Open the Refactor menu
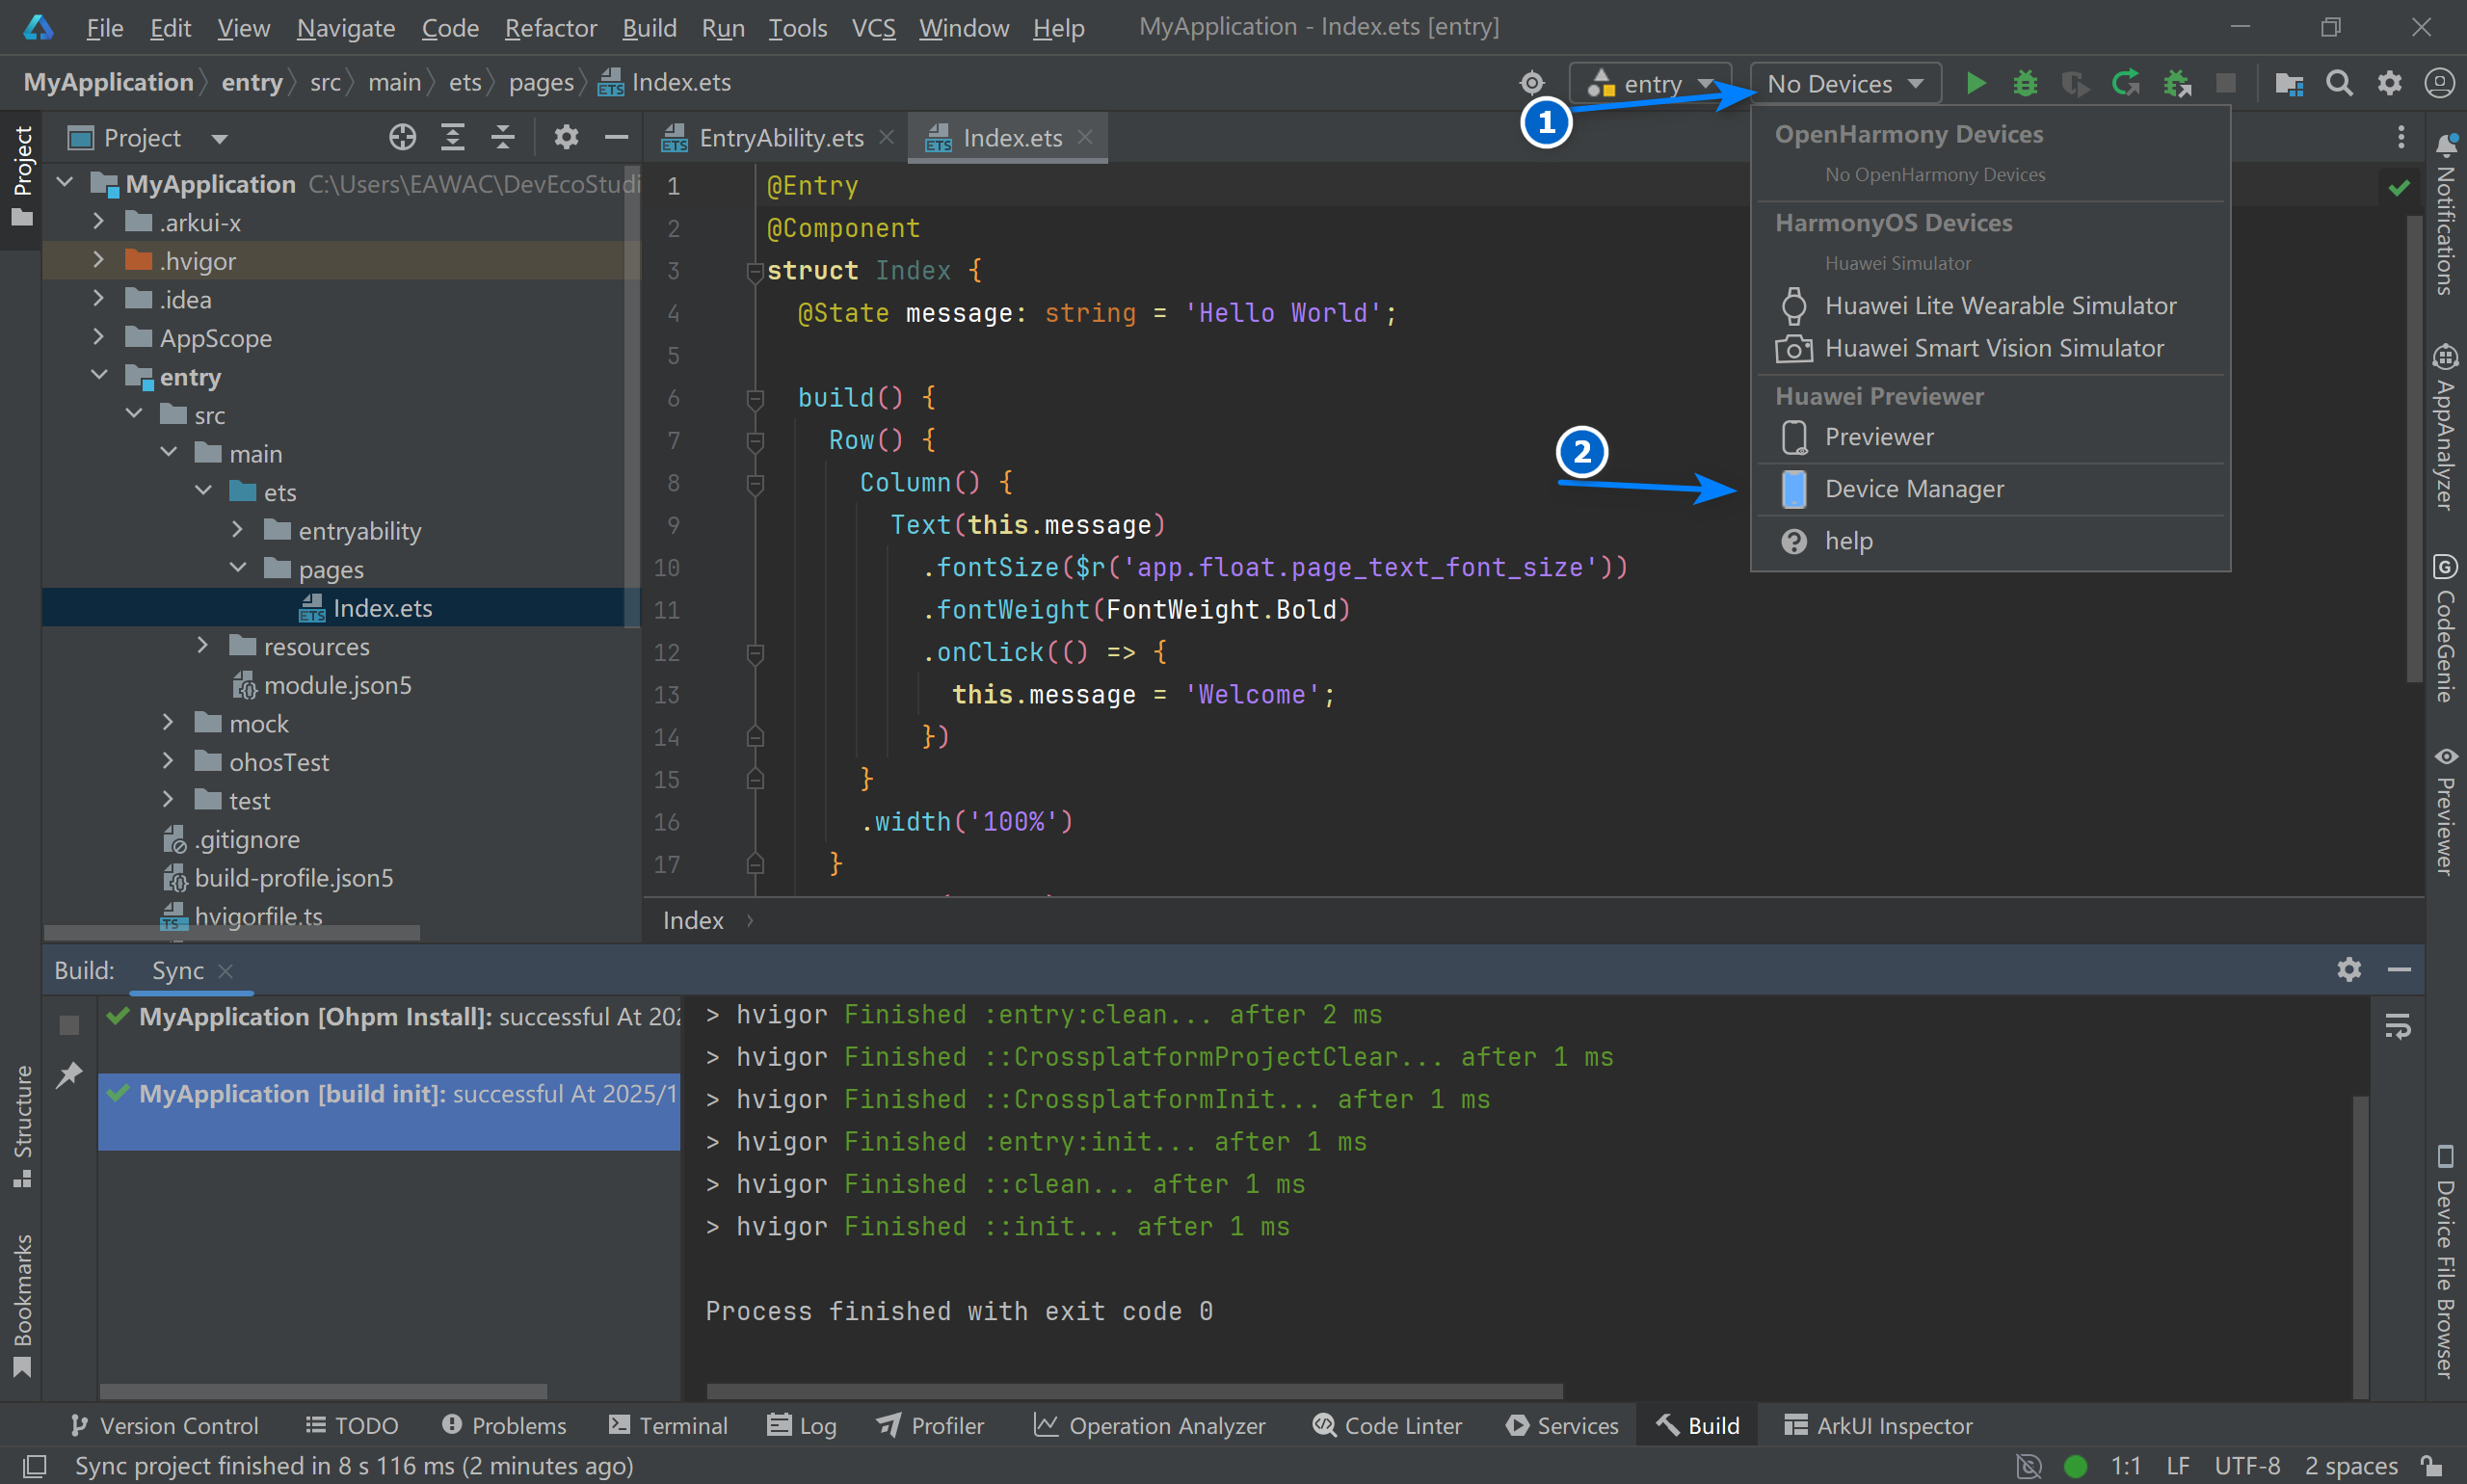 pyautogui.click(x=550, y=28)
